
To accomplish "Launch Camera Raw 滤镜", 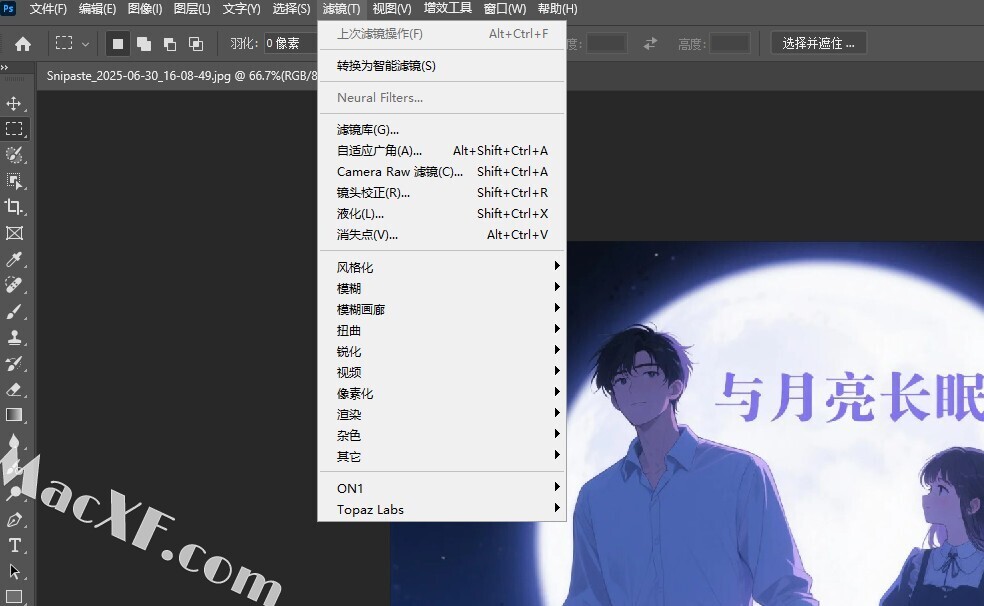I will (x=442, y=172).
